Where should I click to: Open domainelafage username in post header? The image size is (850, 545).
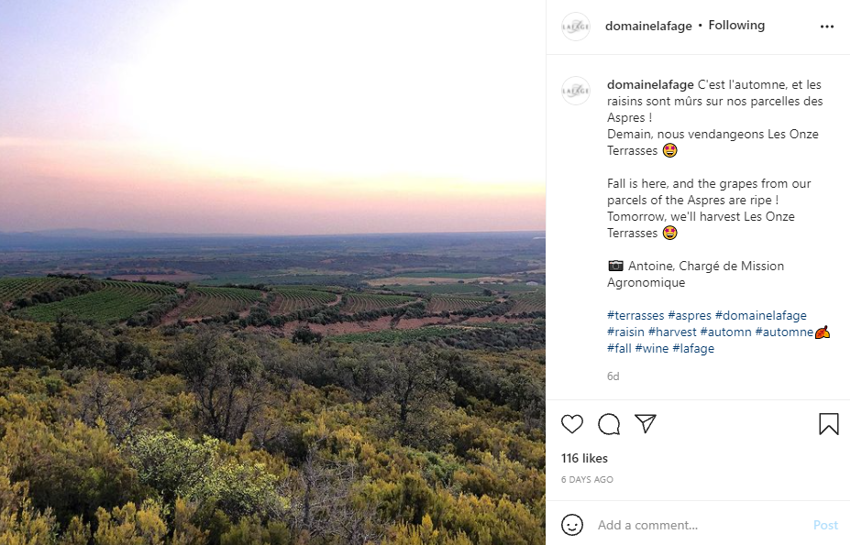[x=648, y=26]
